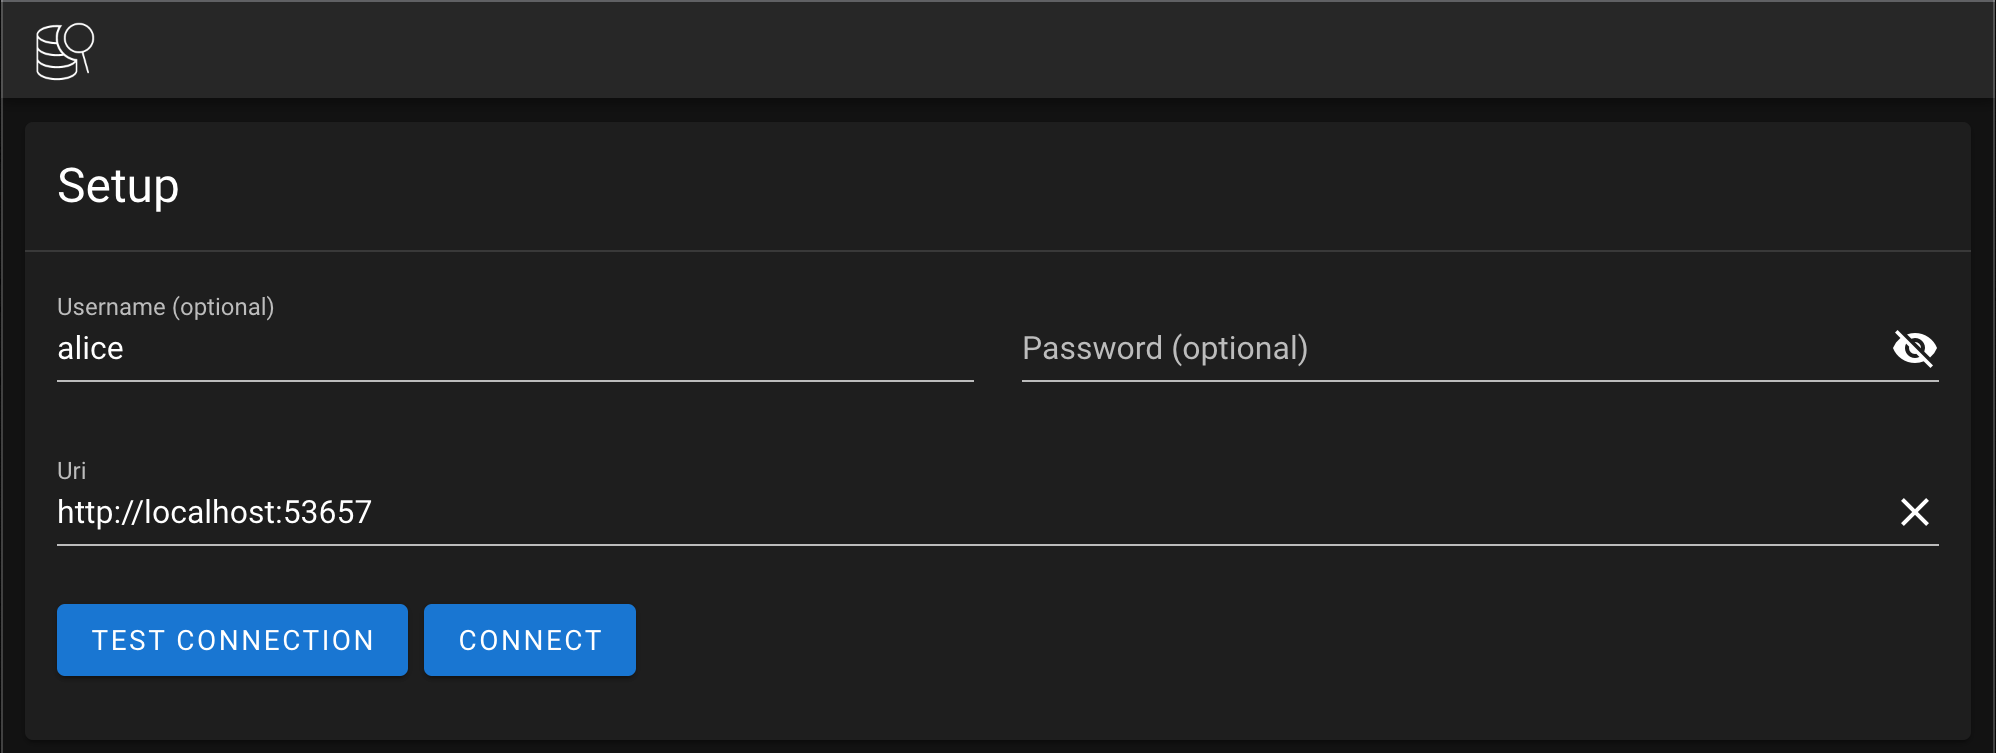Screen dimensions: 1996x753
Task: Click the empty top header bar area
Action: click(1000, 50)
